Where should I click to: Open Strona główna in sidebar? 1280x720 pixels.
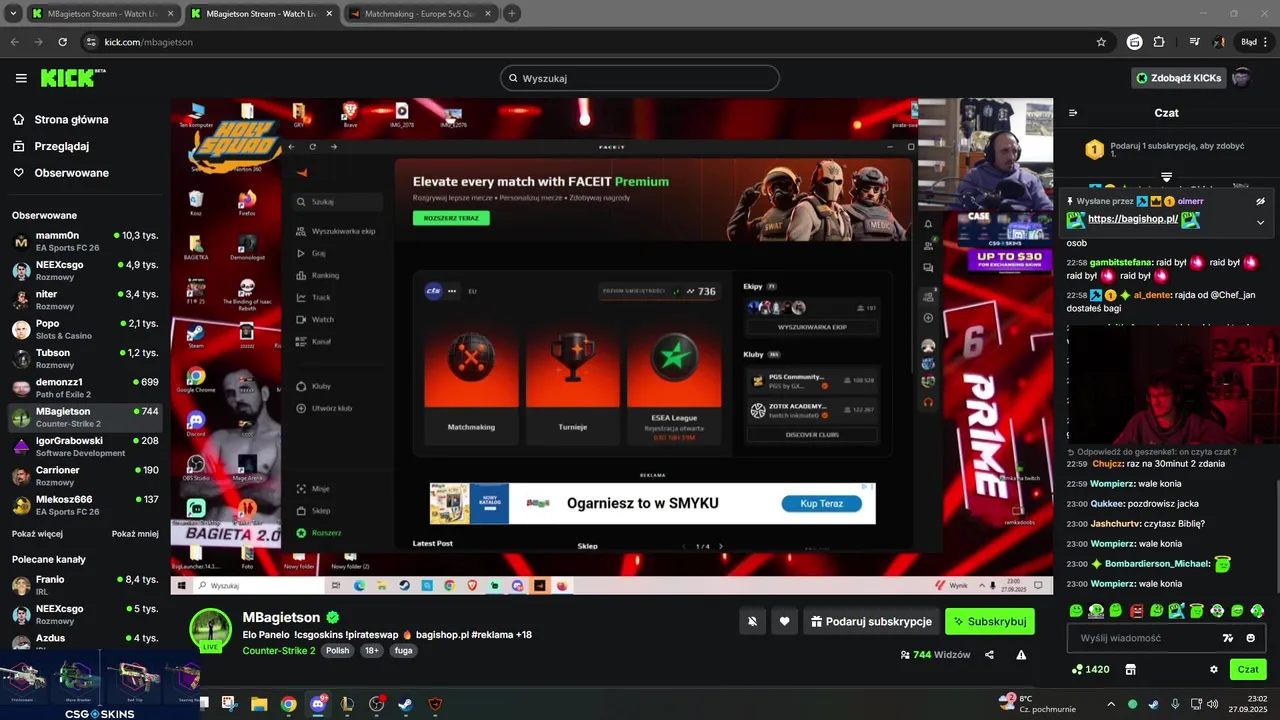point(61,120)
